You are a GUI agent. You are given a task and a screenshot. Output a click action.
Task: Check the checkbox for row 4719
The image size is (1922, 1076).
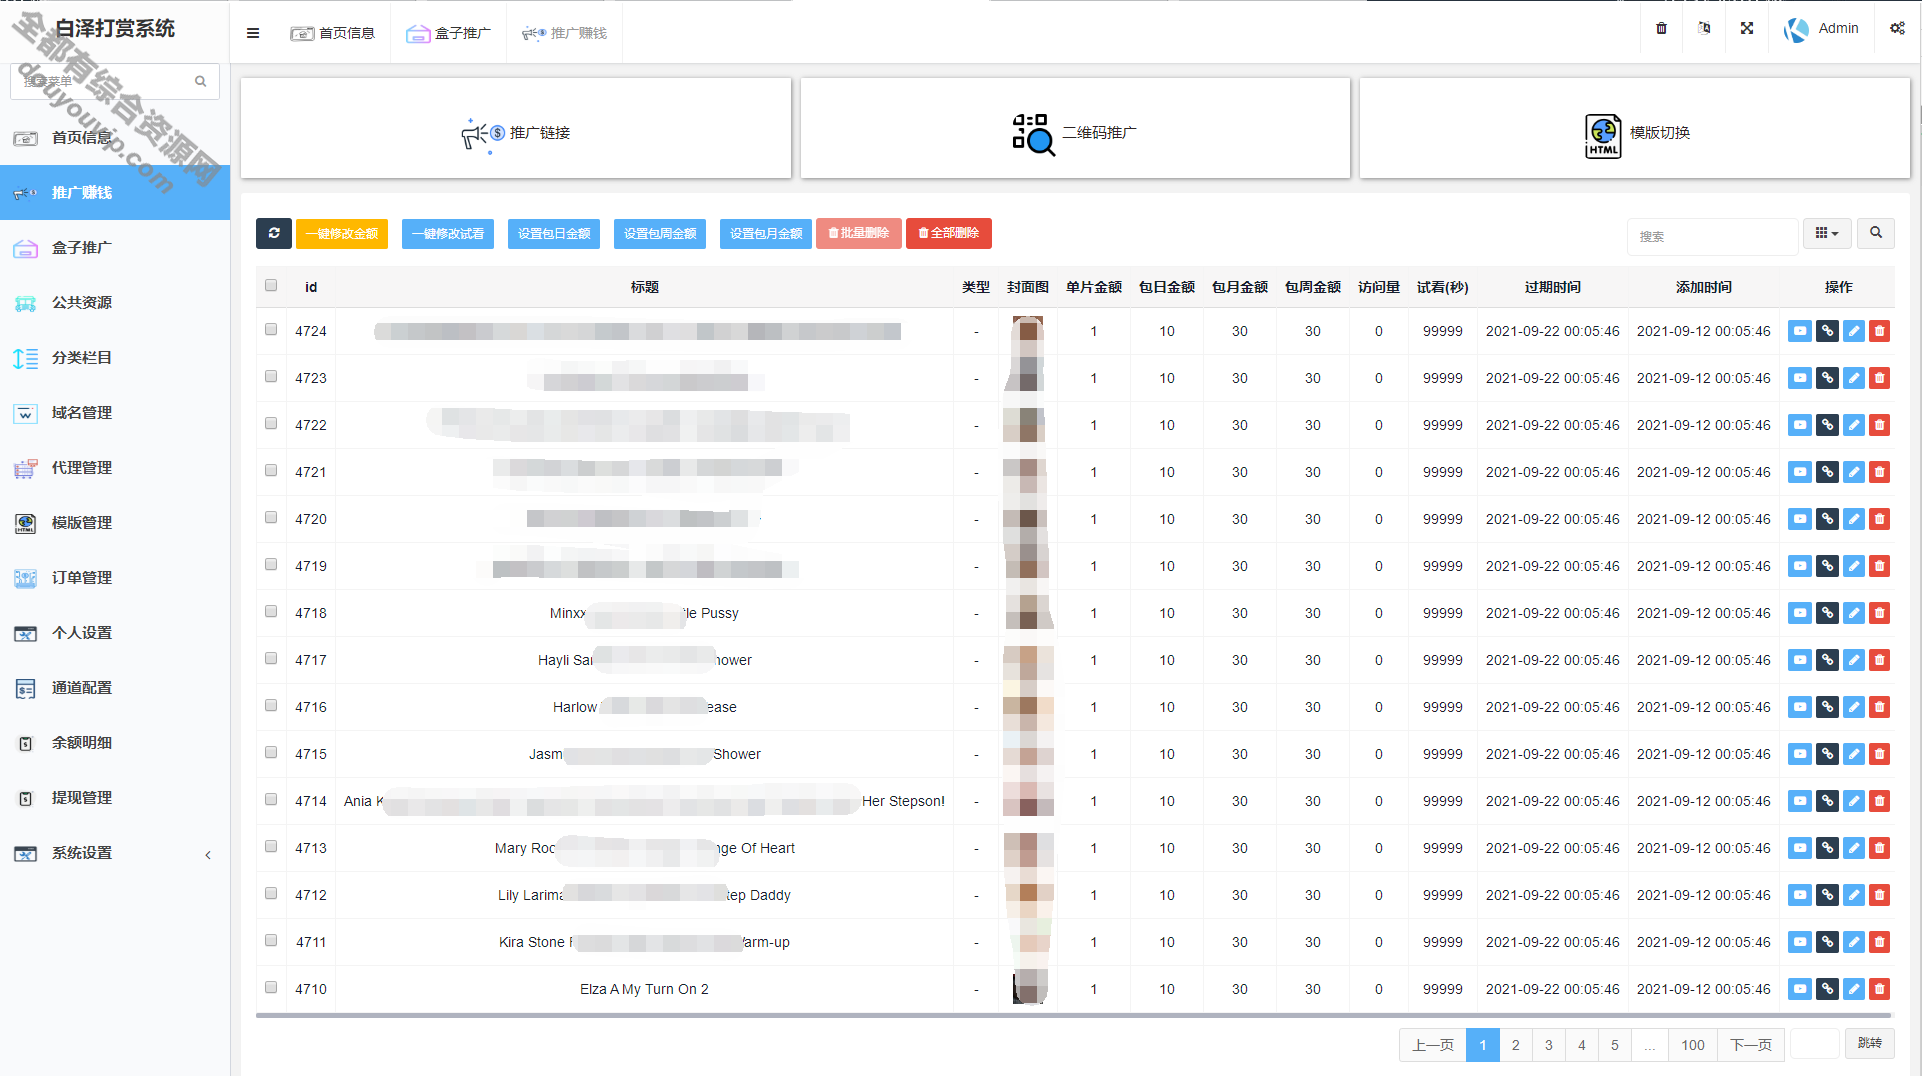pyautogui.click(x=271, y=564)
